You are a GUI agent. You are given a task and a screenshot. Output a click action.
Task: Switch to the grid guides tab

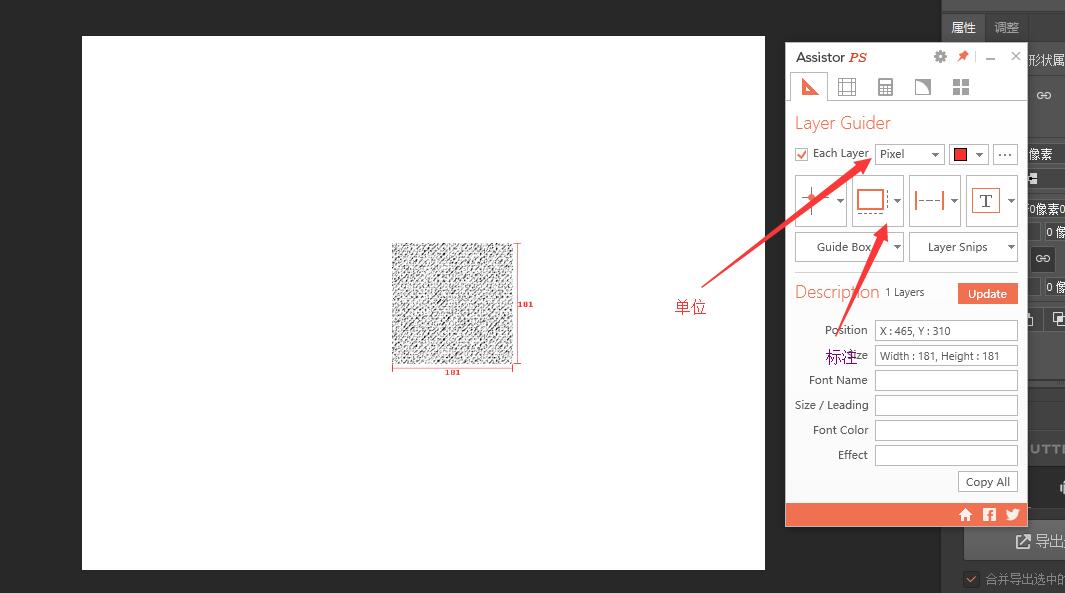[x=846, y=87]
